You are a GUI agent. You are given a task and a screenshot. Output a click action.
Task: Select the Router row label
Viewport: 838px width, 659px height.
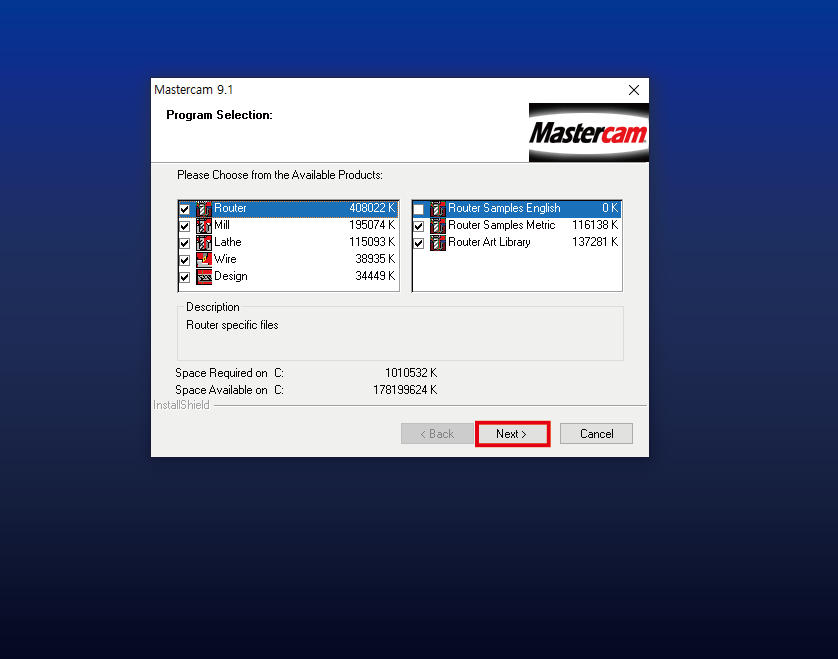point(230,208)
